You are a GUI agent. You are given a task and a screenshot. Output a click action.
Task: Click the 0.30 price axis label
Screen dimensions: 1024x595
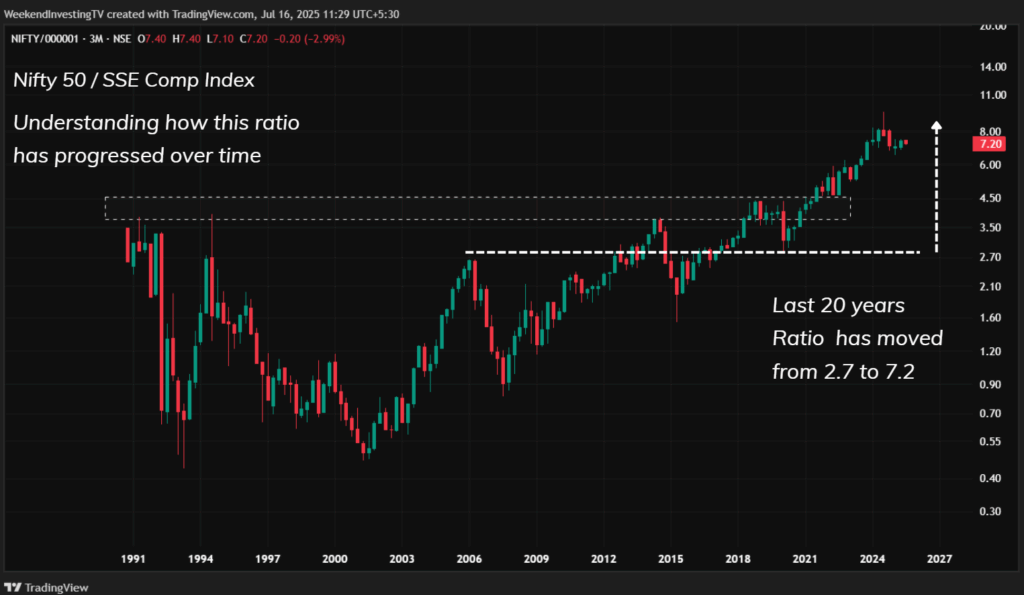tap(990, 511)
